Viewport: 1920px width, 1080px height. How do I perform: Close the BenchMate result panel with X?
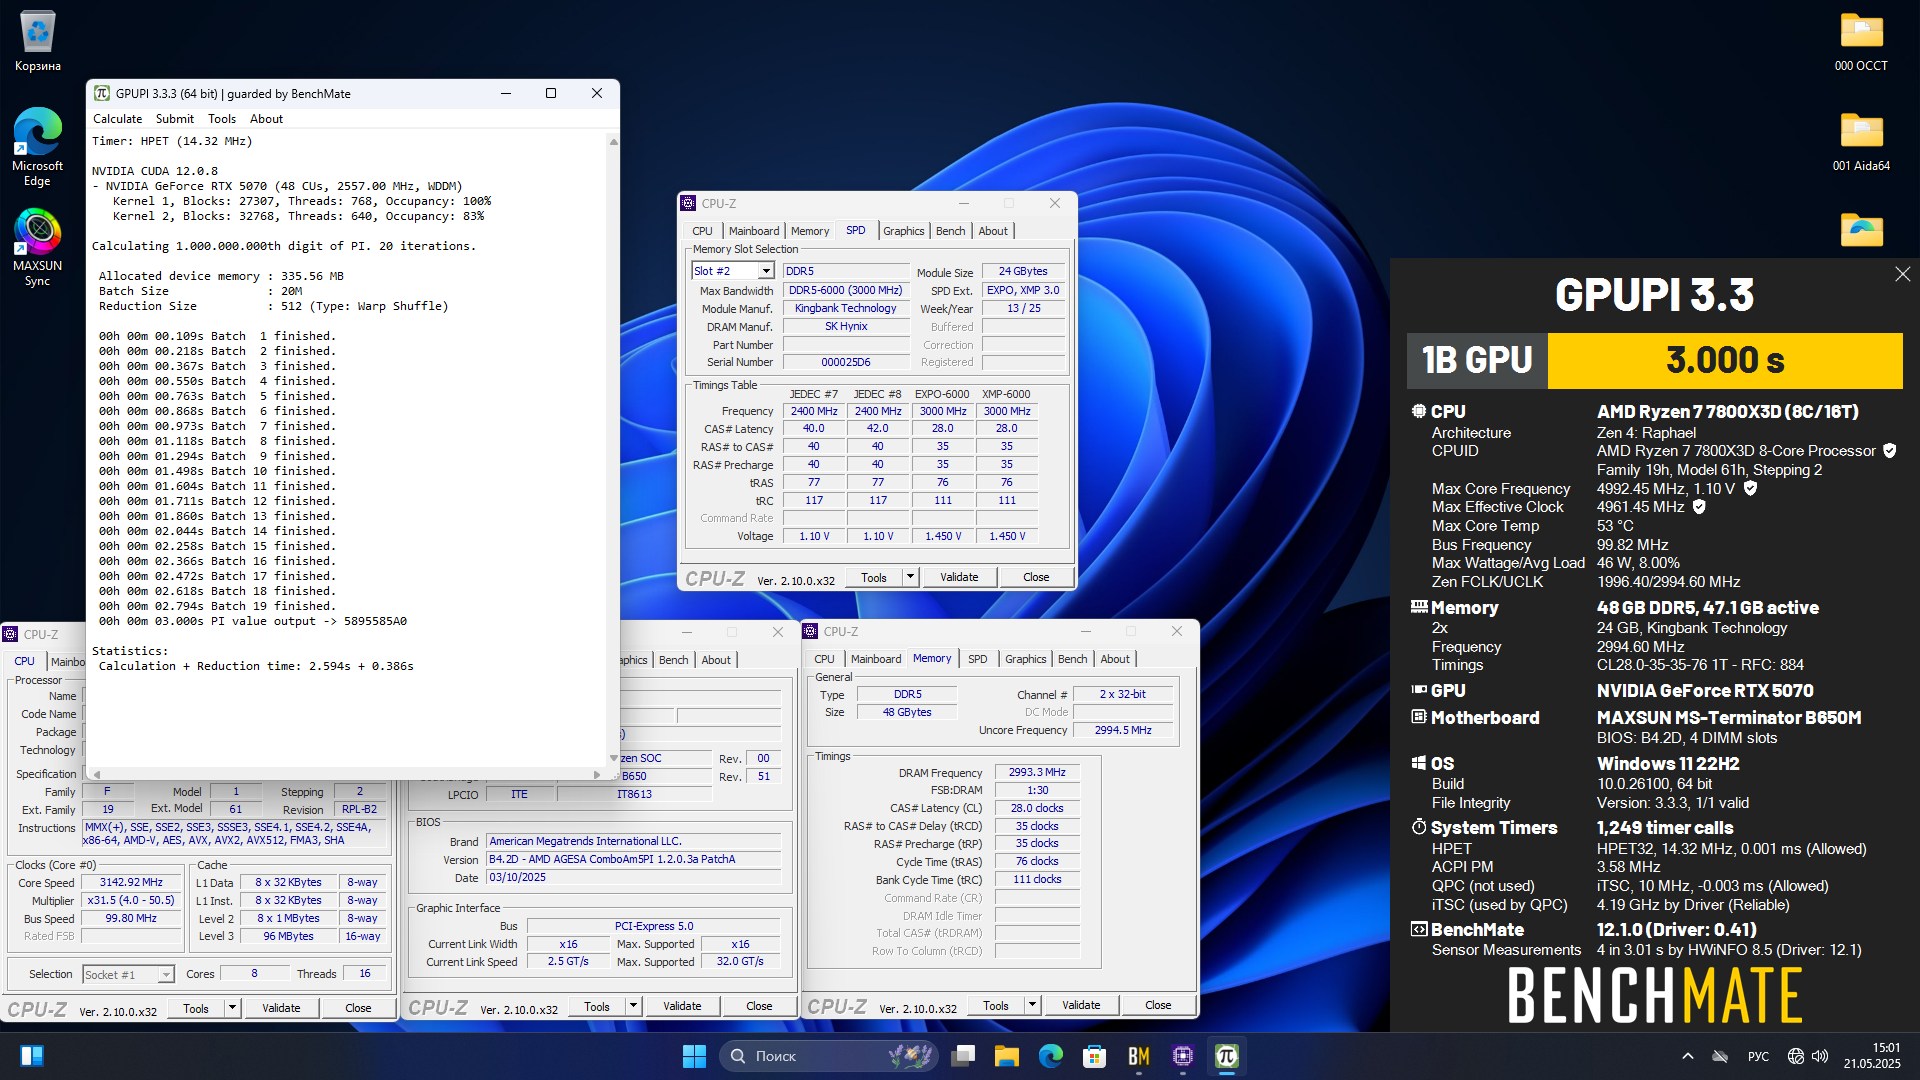[x=1902, y=274]
